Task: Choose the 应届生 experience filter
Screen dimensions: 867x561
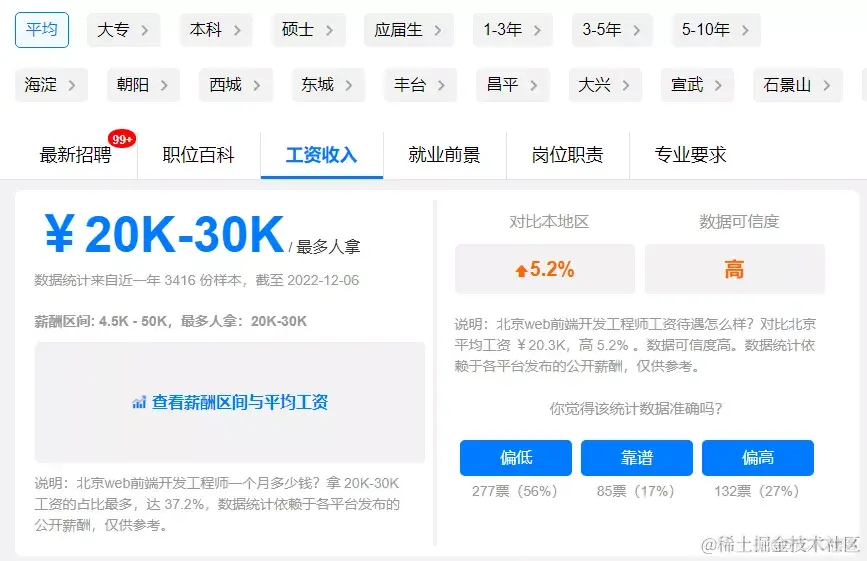Action: pyautogui.click(x=409, y=30)
